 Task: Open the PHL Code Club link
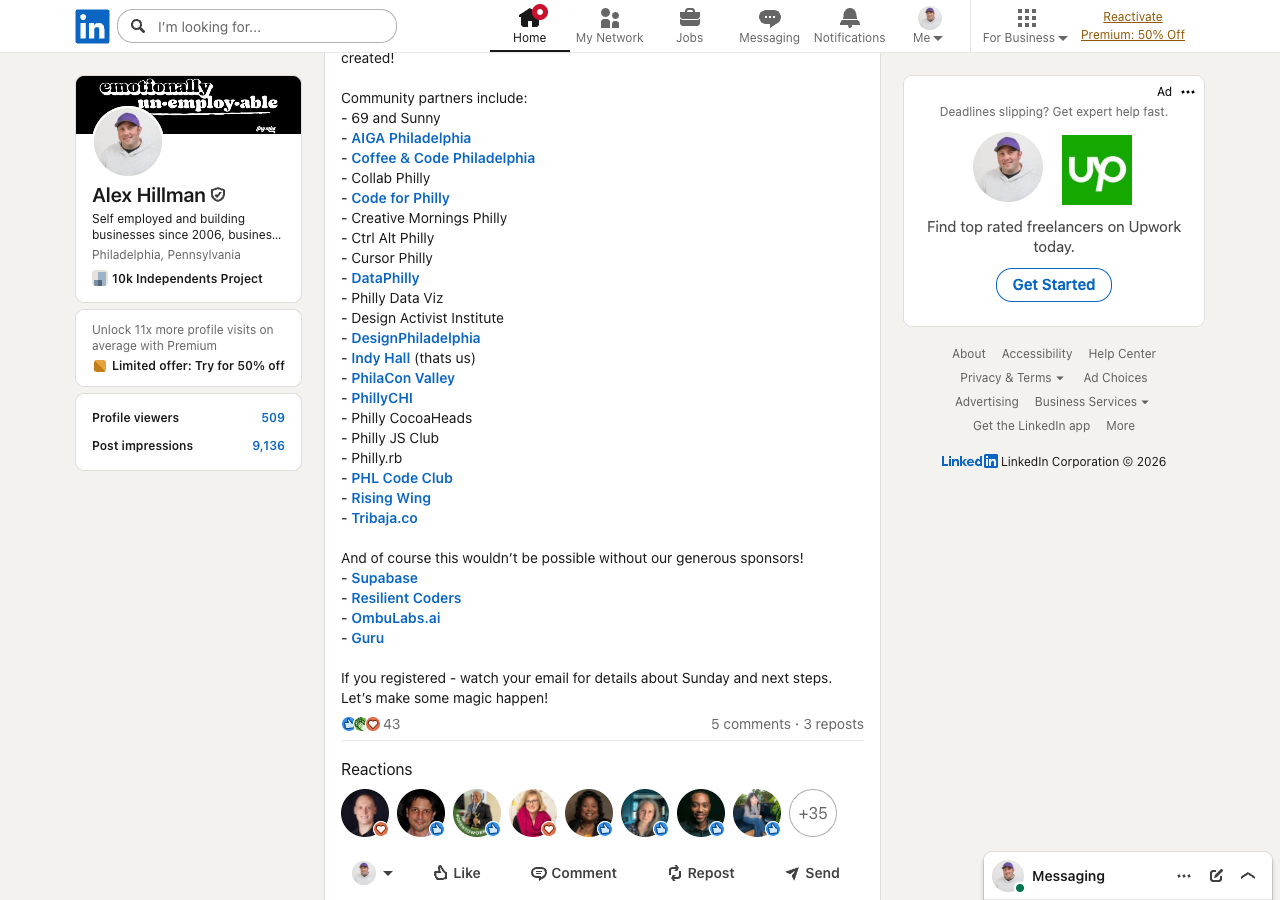pyautogui.click(x=402, y=478)
